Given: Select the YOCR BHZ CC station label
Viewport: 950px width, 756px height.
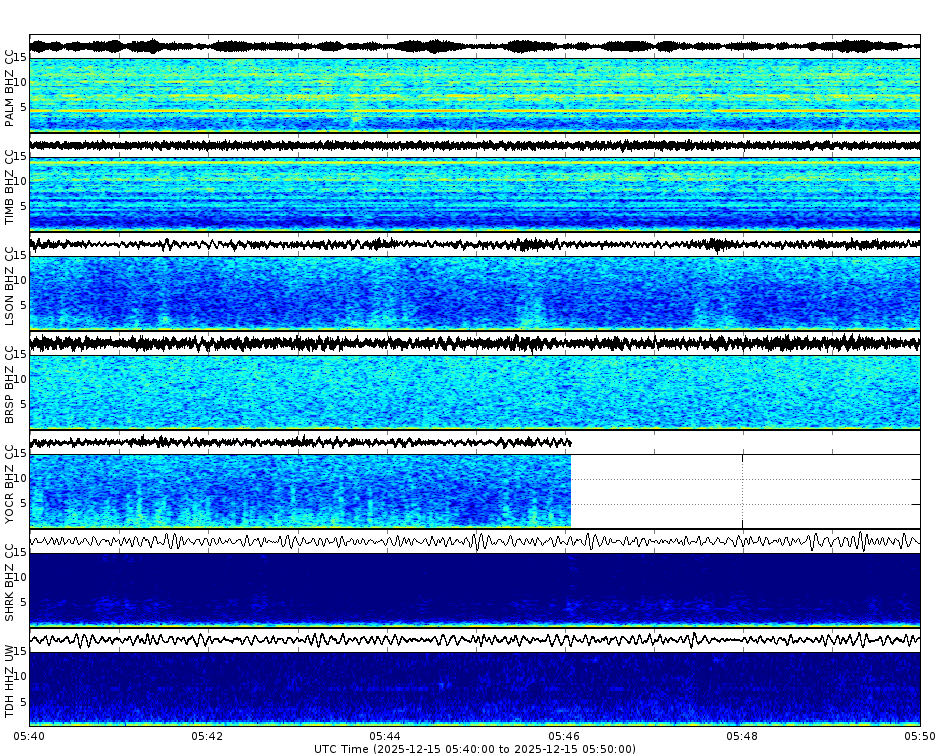Looking at the screenshot, I should click(x=10, y=485).
